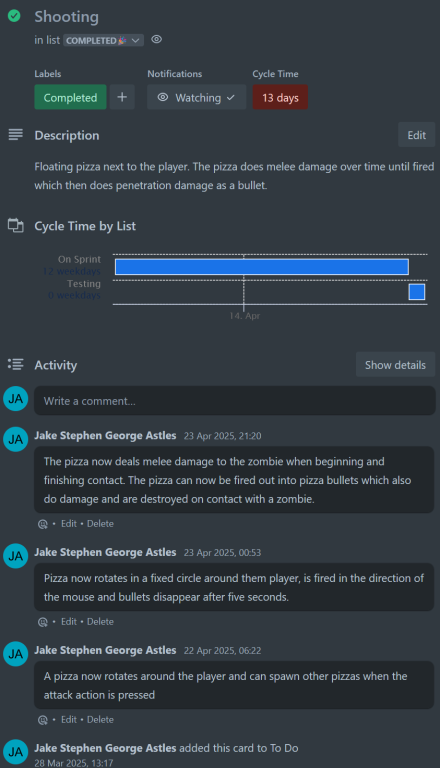Add reaction to the 22 Apr comment
Viewport: 440px width, 768px height.
pos(43,720)
